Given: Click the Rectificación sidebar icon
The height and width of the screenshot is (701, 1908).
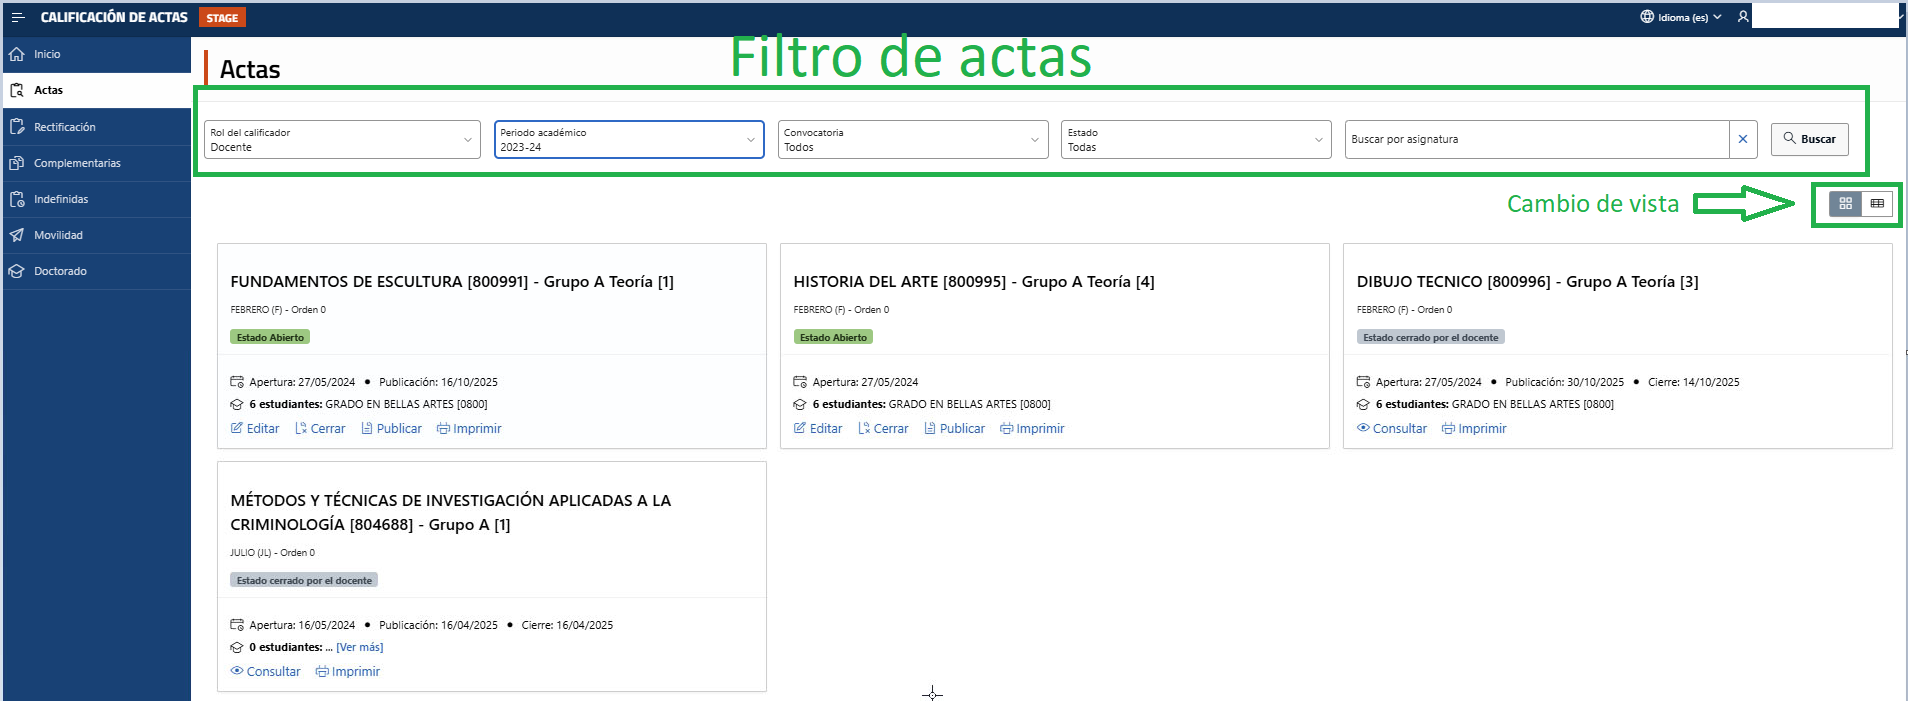Looking at the screenshot, I should click(x=17, y=127).
